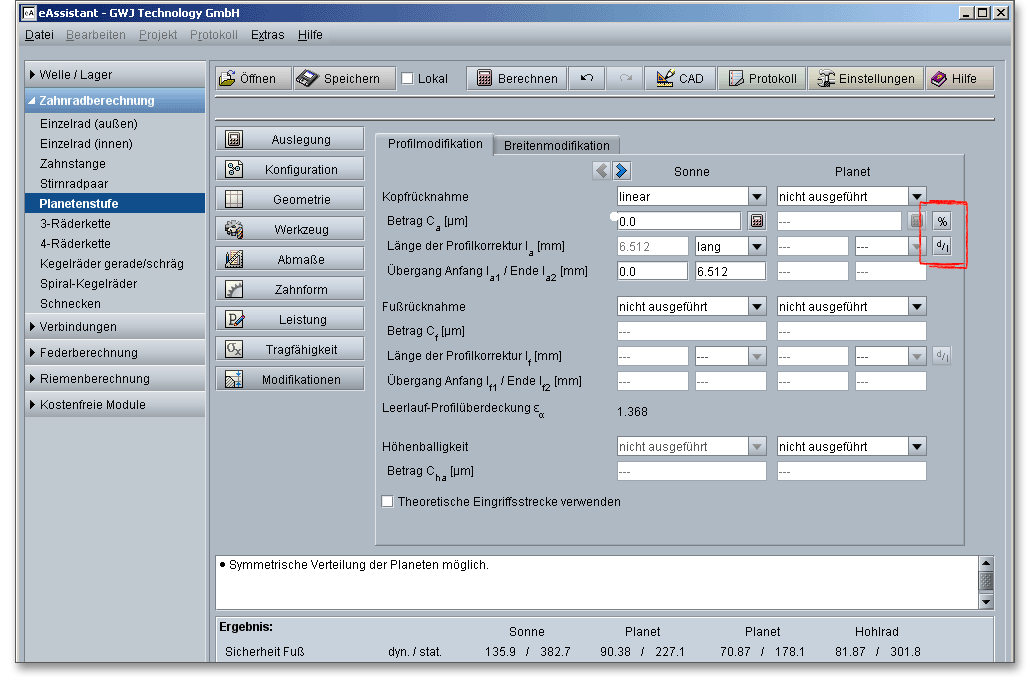Image resolution: width=1030 pixels, height=678 pixels.
Task: Open the Tragfähigkeit panel button
Action: point(289,350)
